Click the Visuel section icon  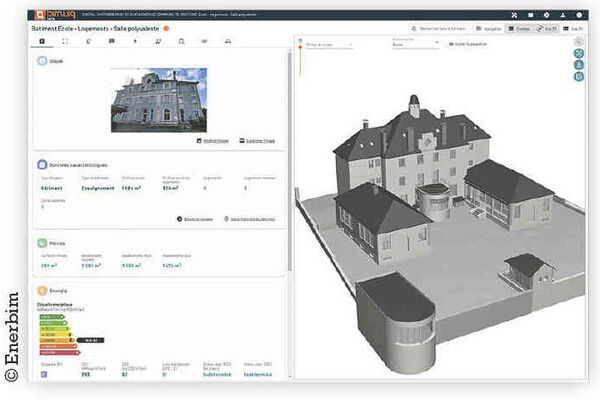coord(42,61)
